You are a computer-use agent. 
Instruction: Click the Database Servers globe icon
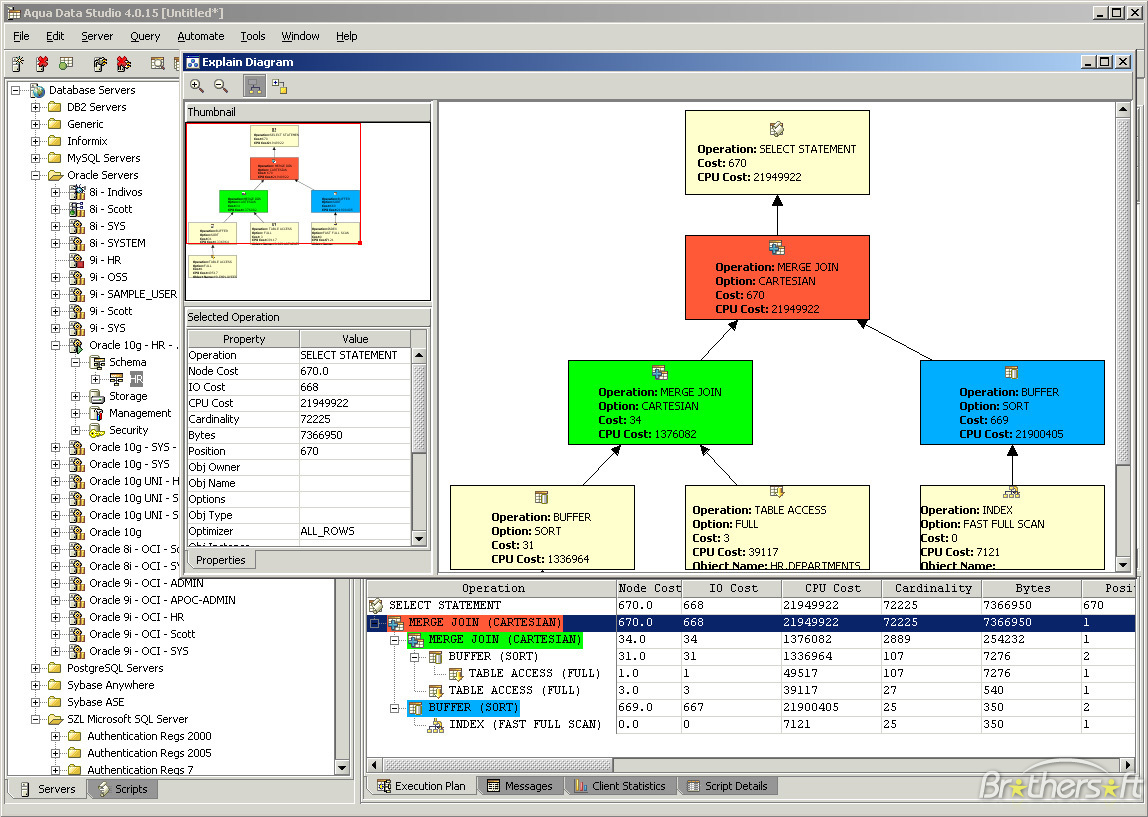(x=37, y=90)
